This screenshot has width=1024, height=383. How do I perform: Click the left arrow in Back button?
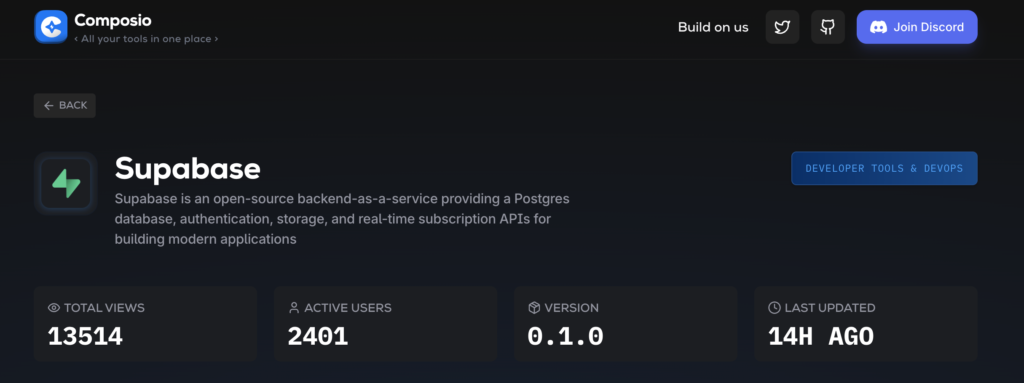[49, 105]
